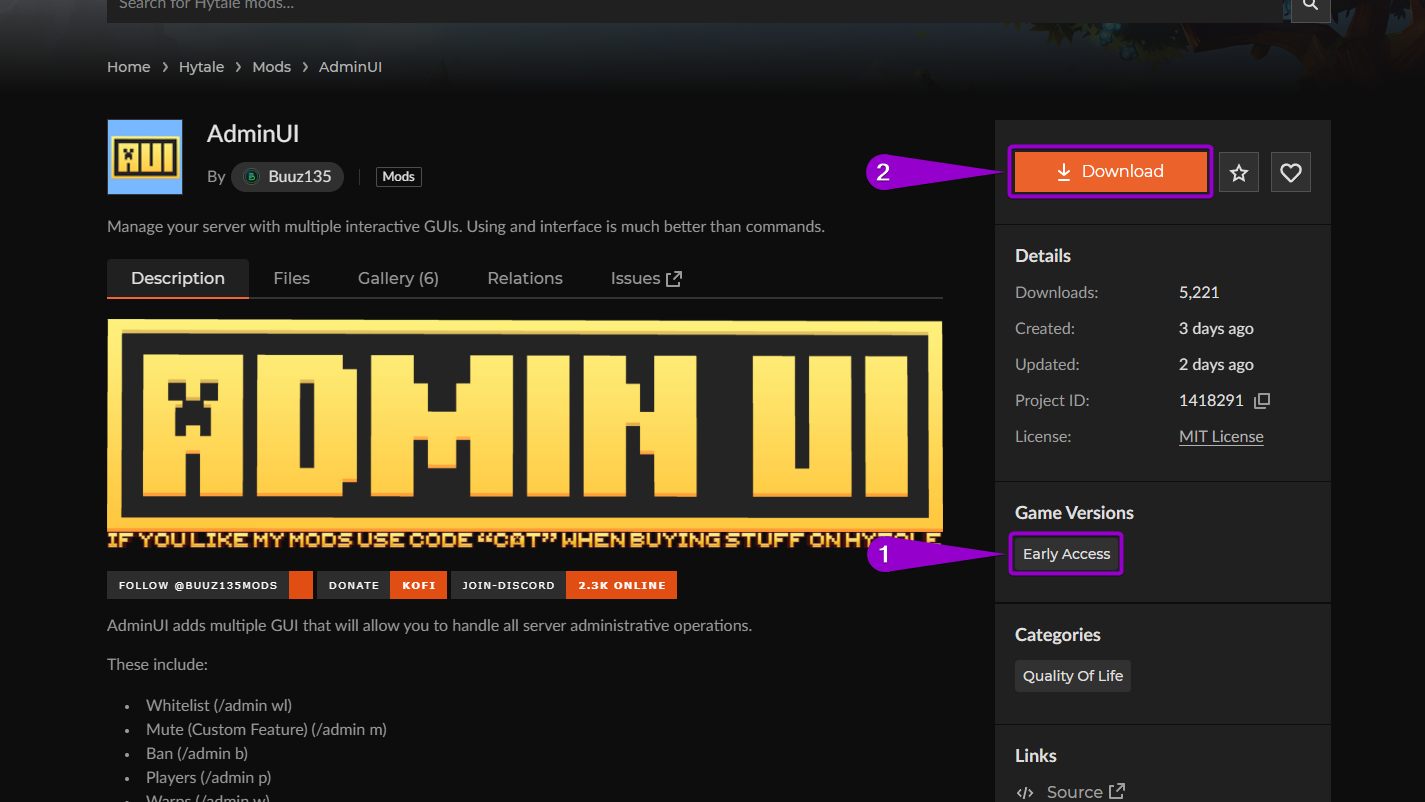Select the Early Access game version badge
The height and width of the screenshot is (802, 1425).
coord(1066,553)
